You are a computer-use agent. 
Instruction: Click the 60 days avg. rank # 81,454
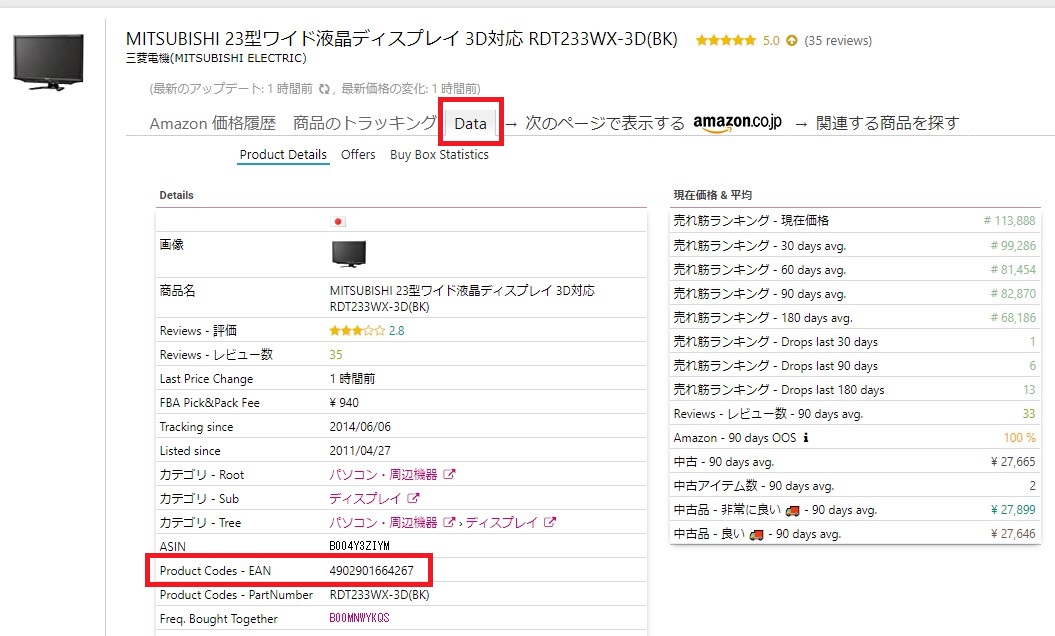tap(1013, 270)
